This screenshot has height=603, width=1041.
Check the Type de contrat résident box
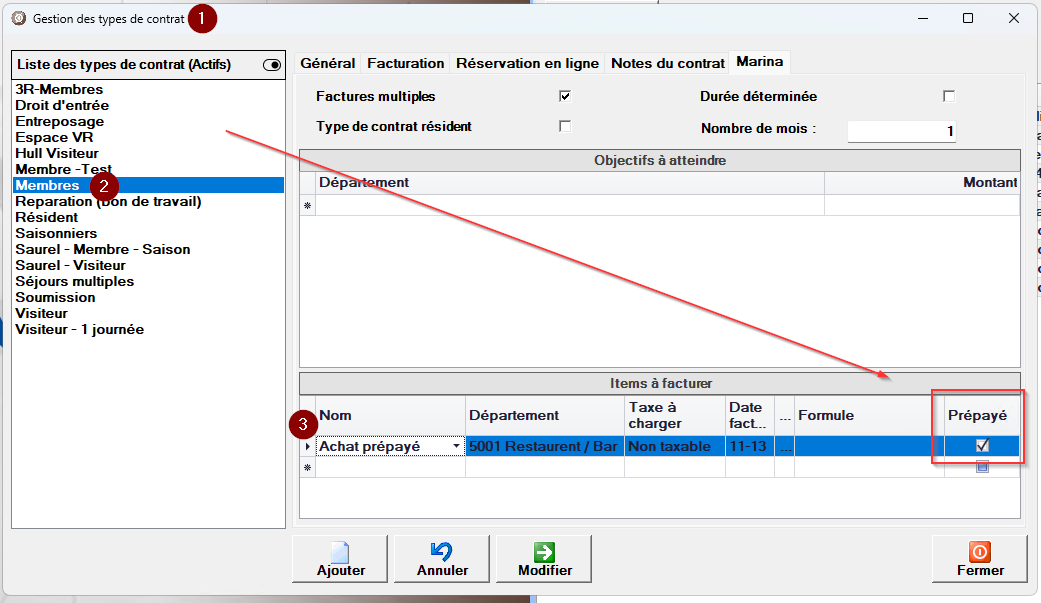(x=565, y=127)
